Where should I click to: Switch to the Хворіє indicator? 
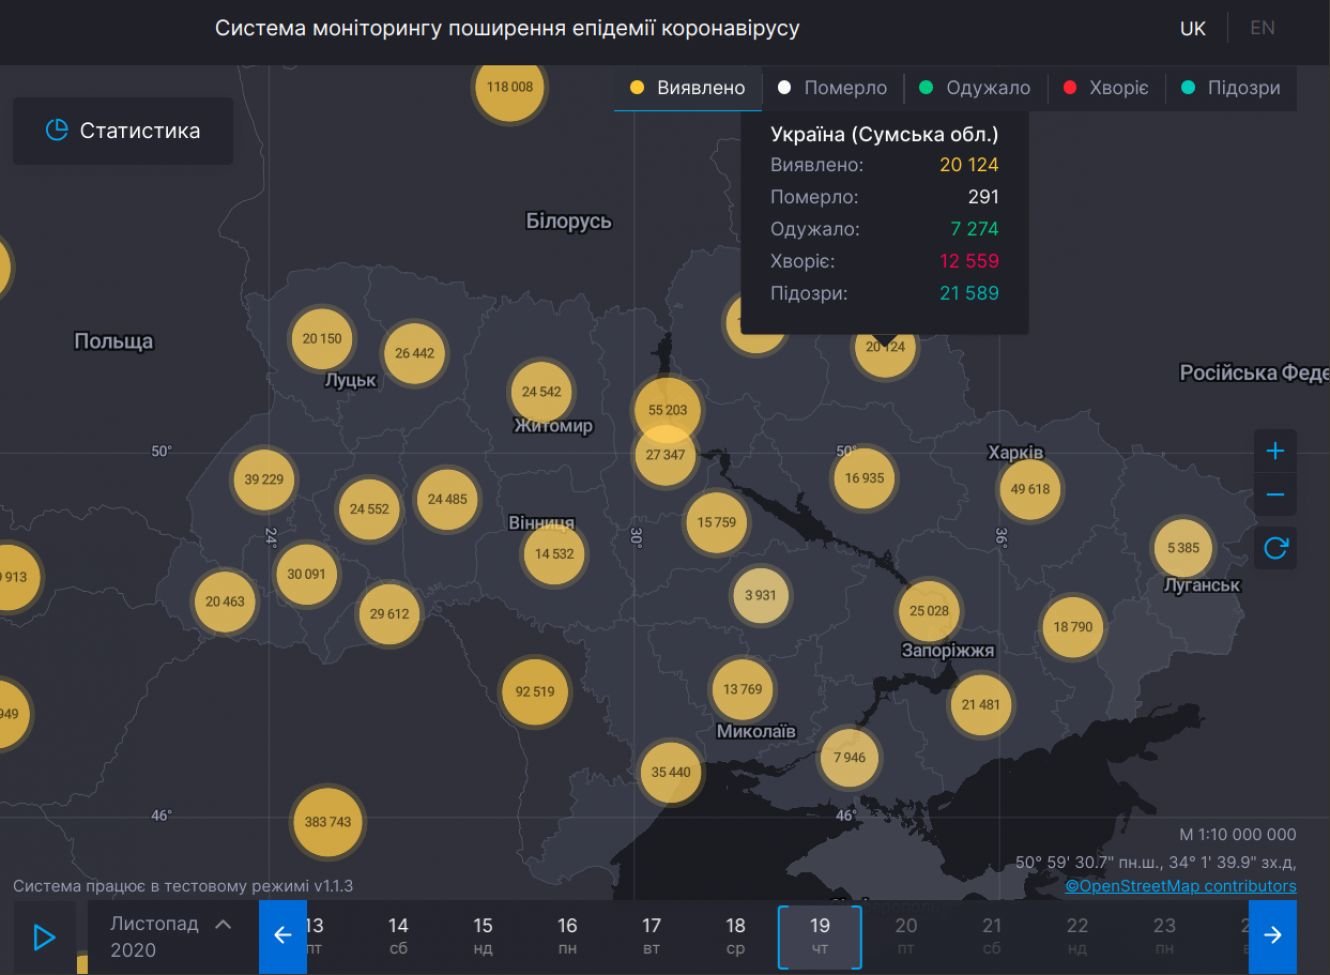[1106, 88]
